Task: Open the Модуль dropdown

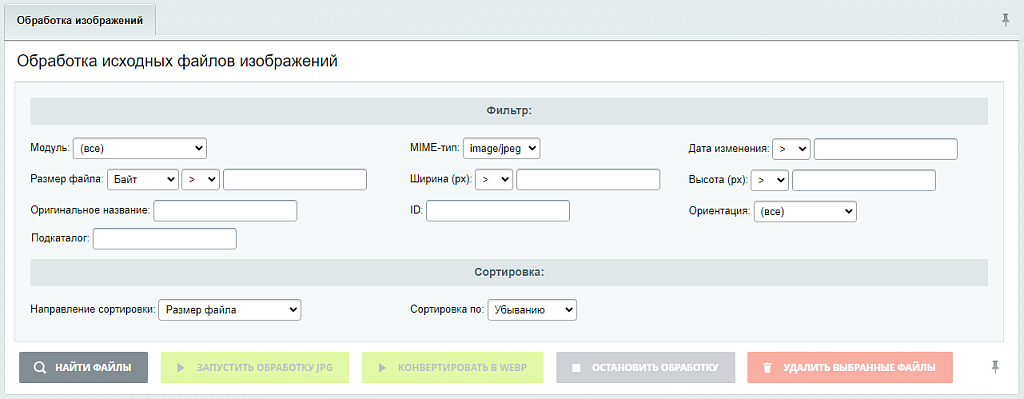Action: tap(140, 148)
